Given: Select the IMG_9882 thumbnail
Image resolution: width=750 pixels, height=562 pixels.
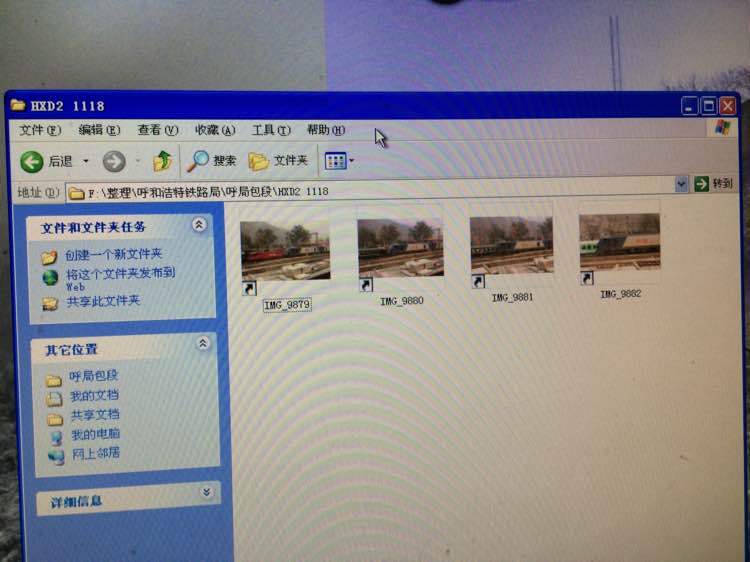Looking at the screenshot, I should [x=620, y=242].
